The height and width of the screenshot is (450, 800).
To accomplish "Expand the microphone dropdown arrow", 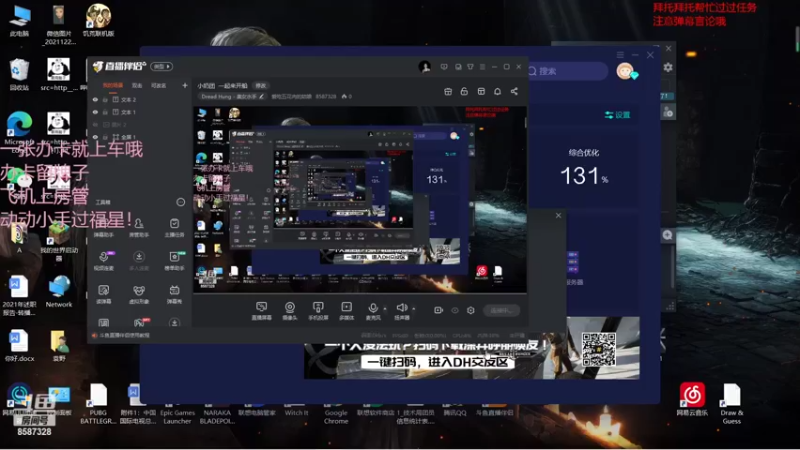I will [385, 308].
